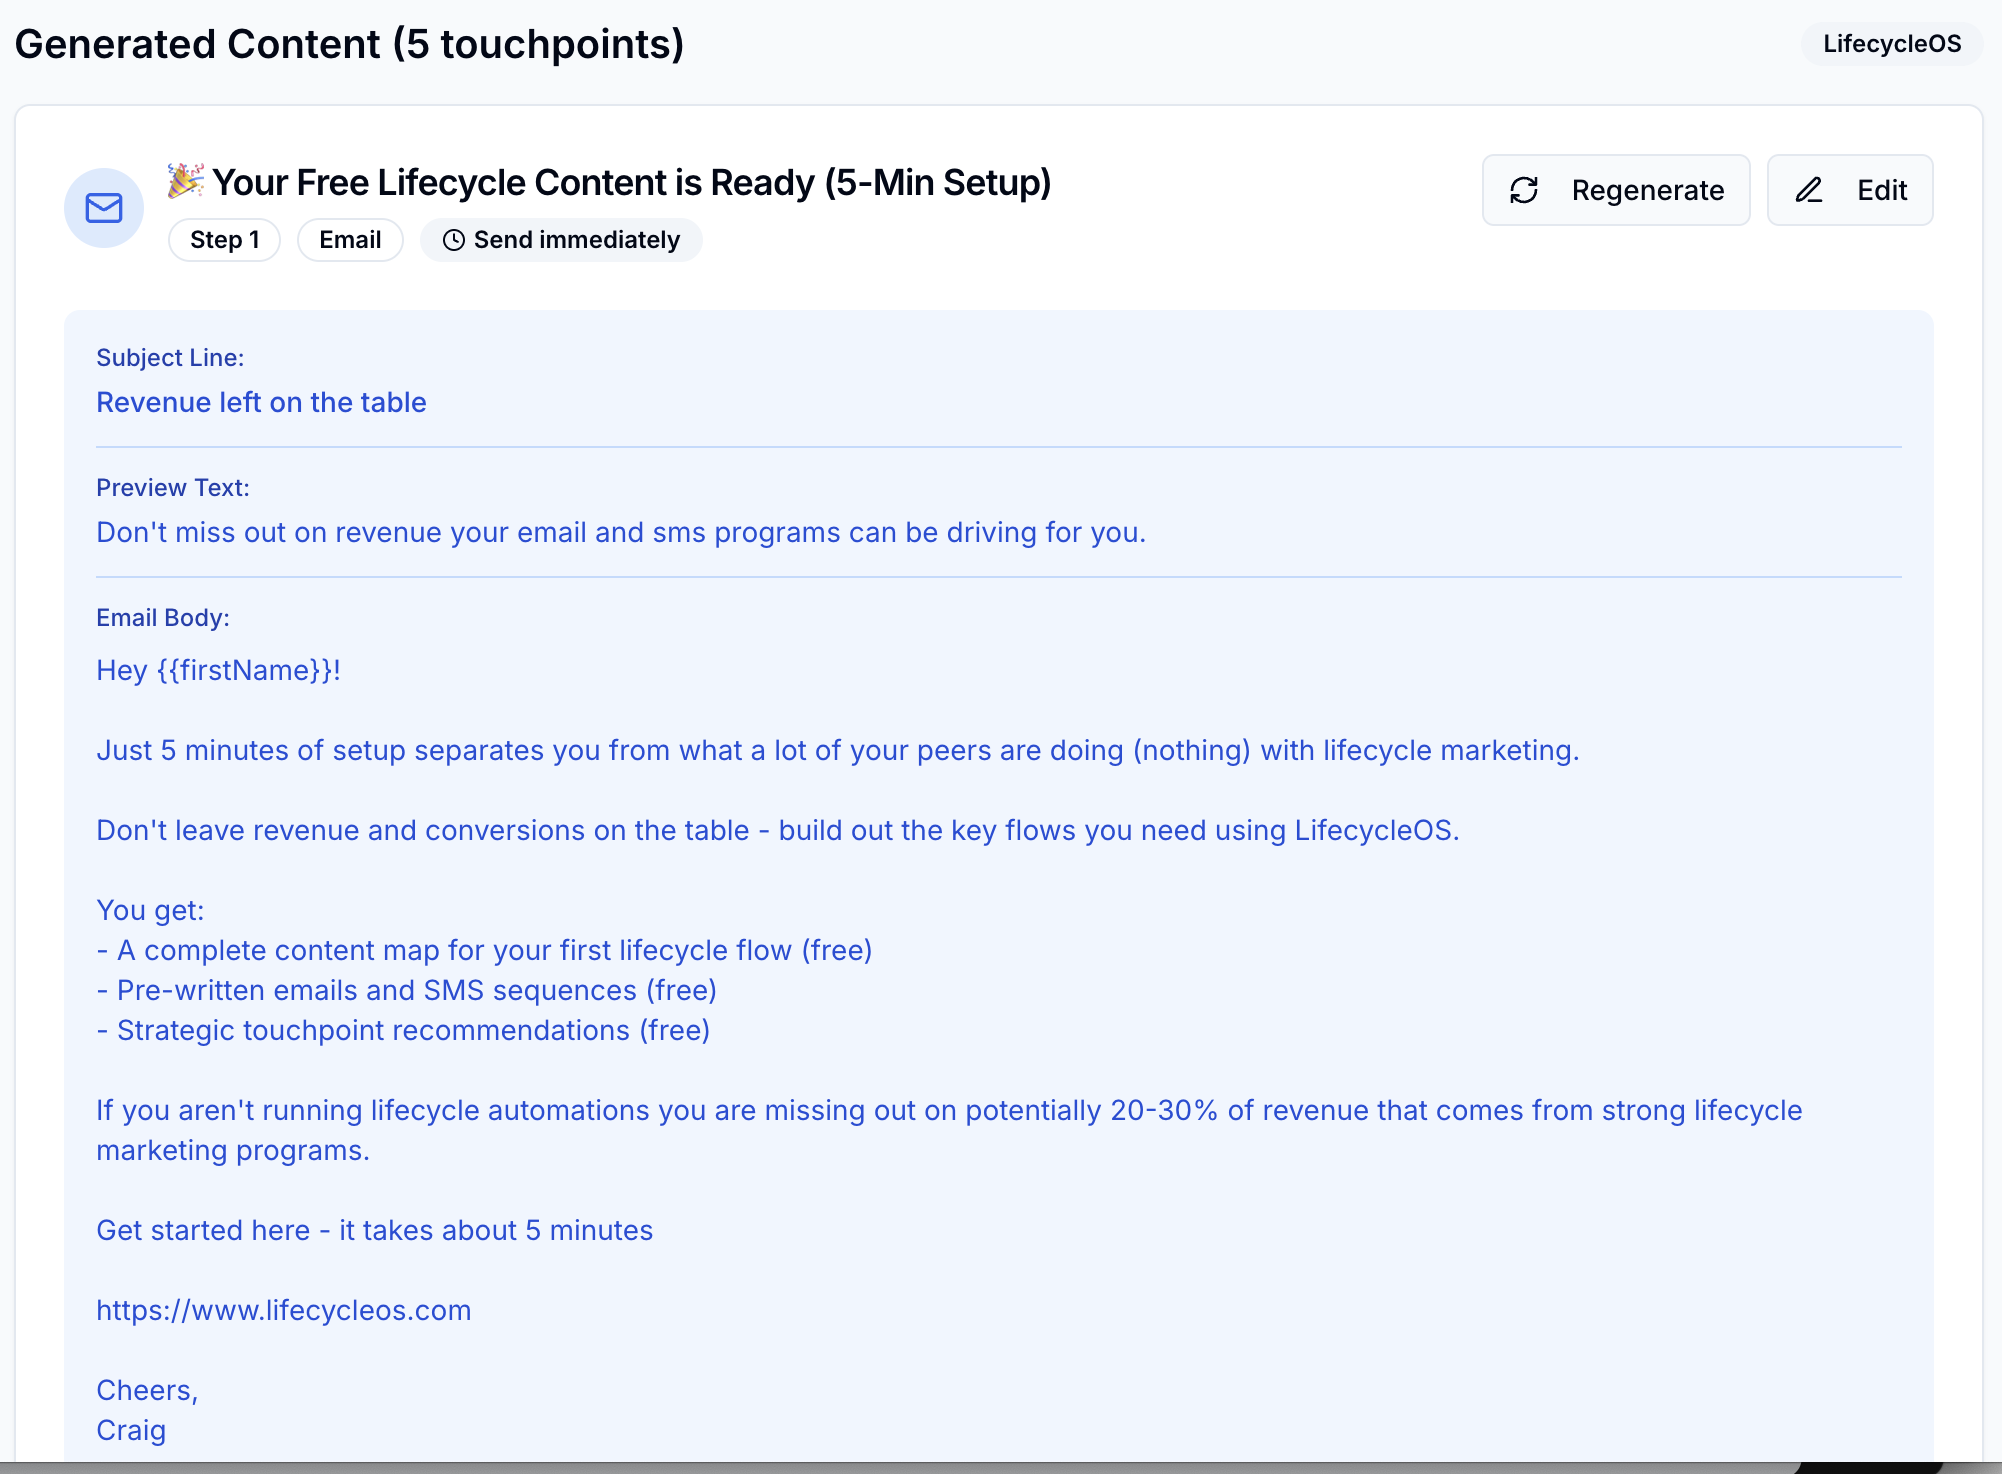Click the 'Hey {{firstName}}!' greeting line
The image size is (2002, 1474).
pyautogui.click(x=218, y=670)
